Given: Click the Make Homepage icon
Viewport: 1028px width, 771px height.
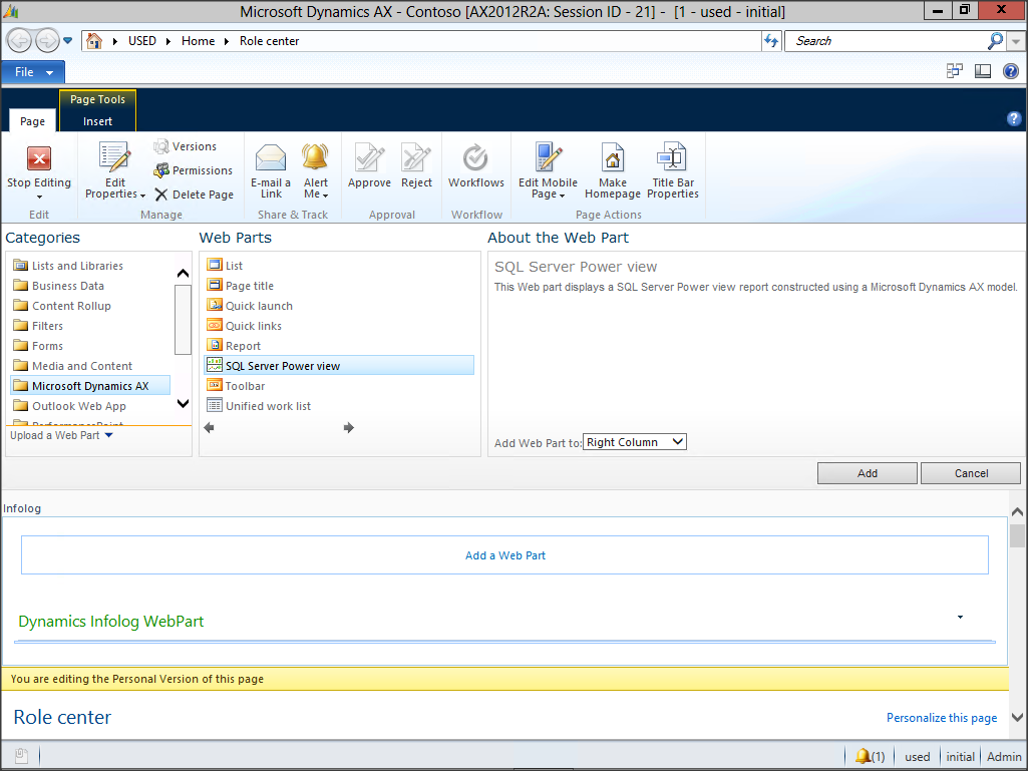Looking at the screenshot, I should point(612,160).
